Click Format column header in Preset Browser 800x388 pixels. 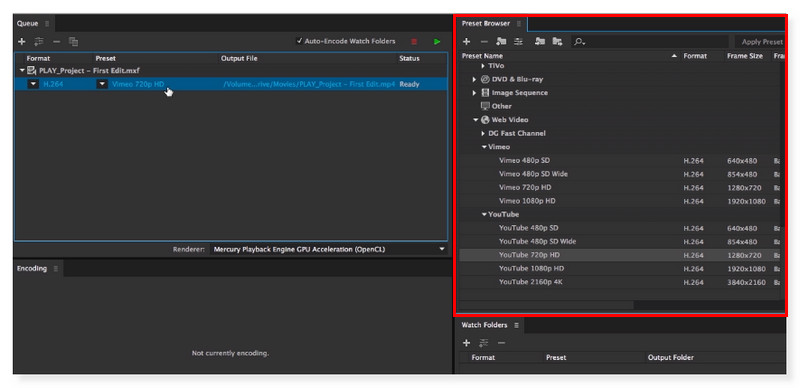pyautogui.click(x=695, y=56)
